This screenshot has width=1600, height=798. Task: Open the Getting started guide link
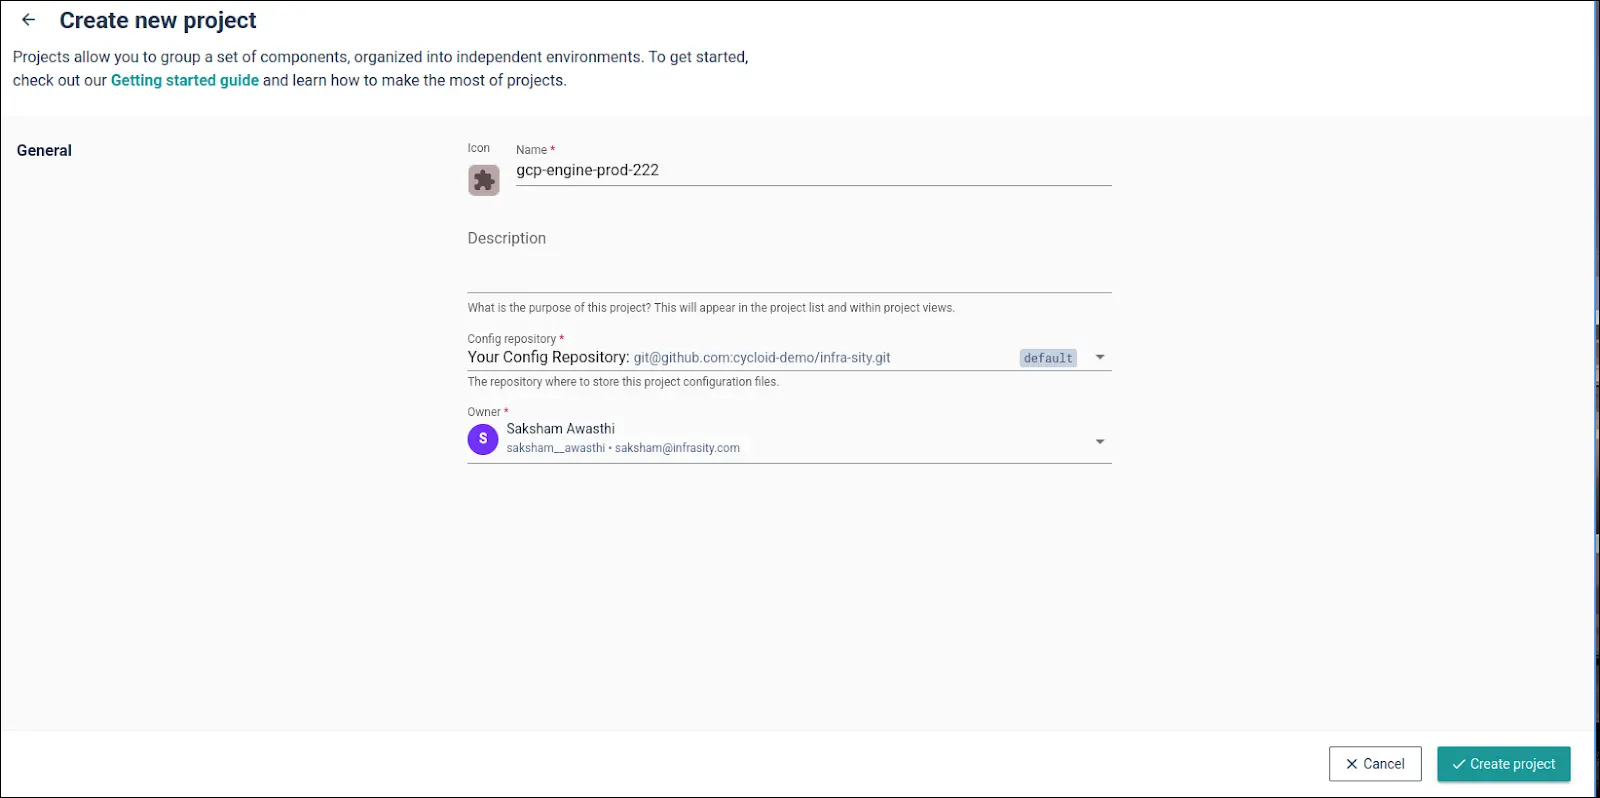(x=185, y=80)
